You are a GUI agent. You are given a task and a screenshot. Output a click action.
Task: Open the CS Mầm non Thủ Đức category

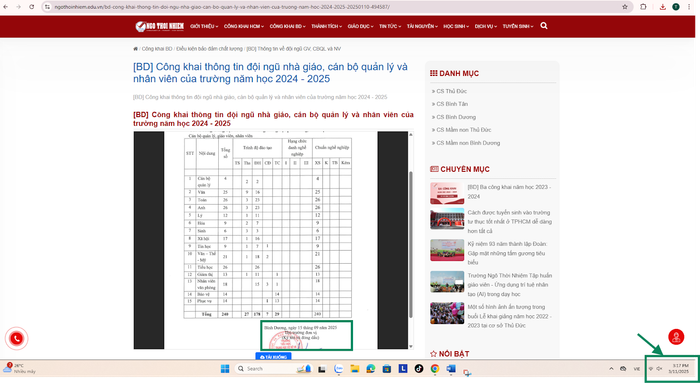463,130
